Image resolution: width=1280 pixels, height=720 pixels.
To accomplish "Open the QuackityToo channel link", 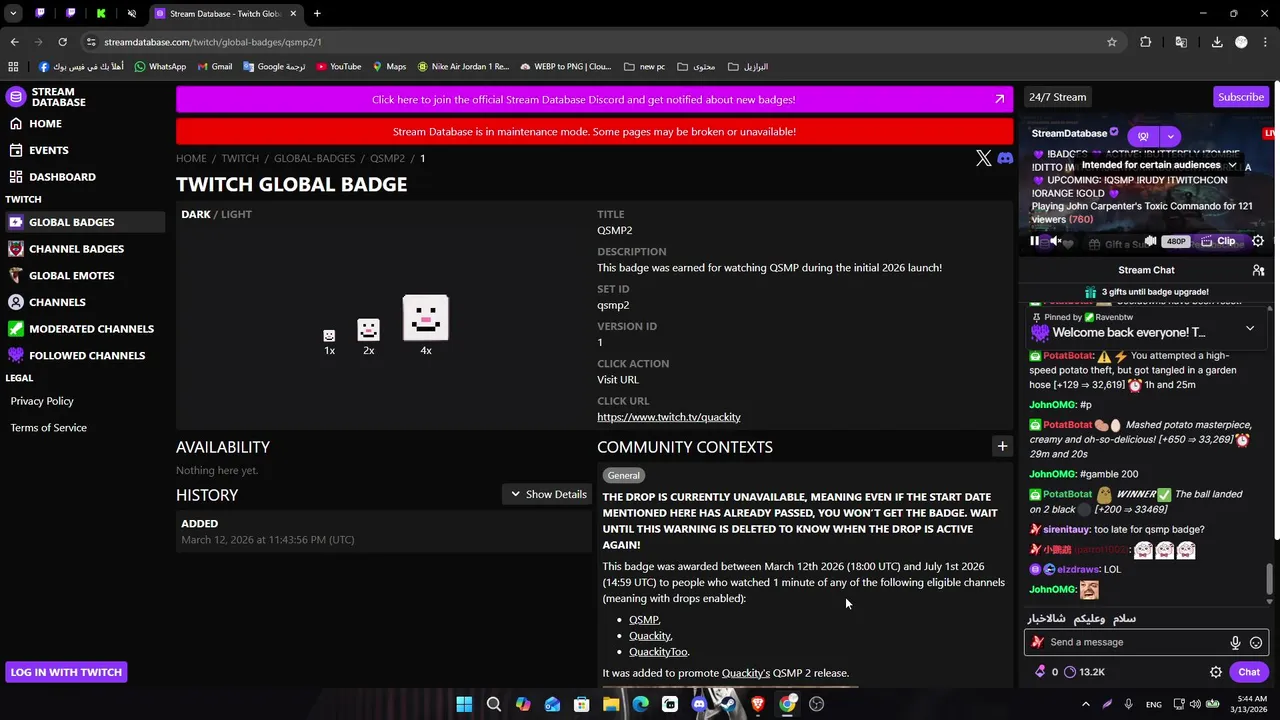I will click(x=658, y=652).
